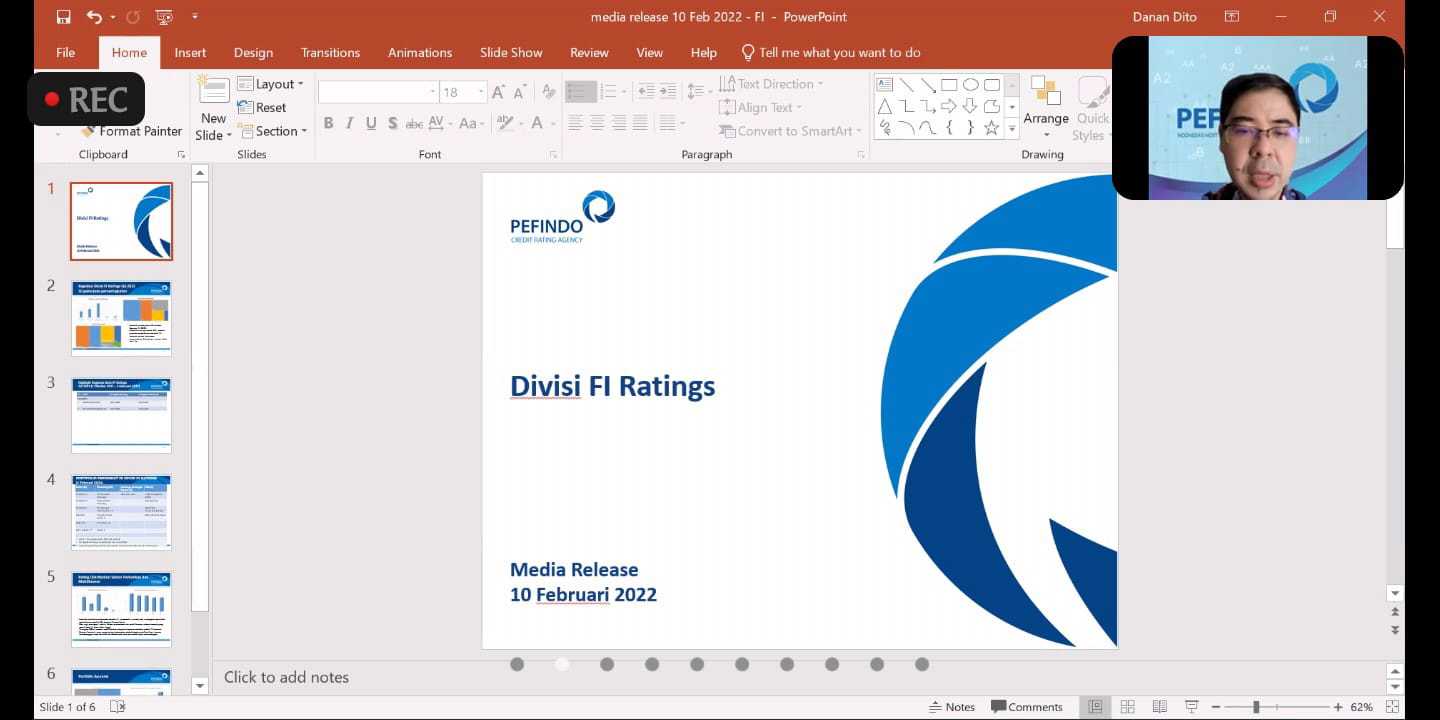Screen dimensions: 1440x720
Task: Select the 5-Point Star shape
Action: tap(991, 127)
